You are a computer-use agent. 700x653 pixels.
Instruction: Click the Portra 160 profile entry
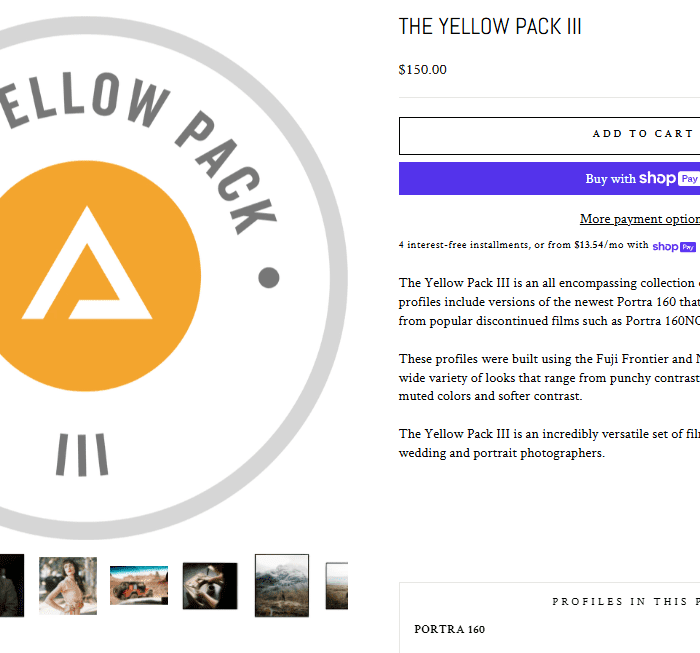[449, 630]
